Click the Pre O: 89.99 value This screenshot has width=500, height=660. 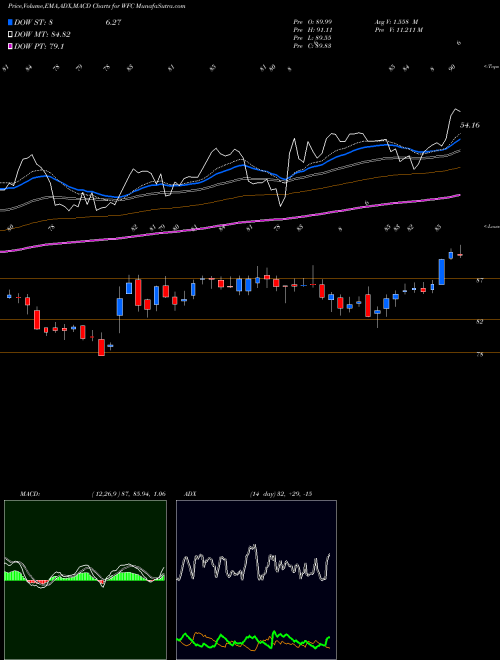(x=312, y=22)
